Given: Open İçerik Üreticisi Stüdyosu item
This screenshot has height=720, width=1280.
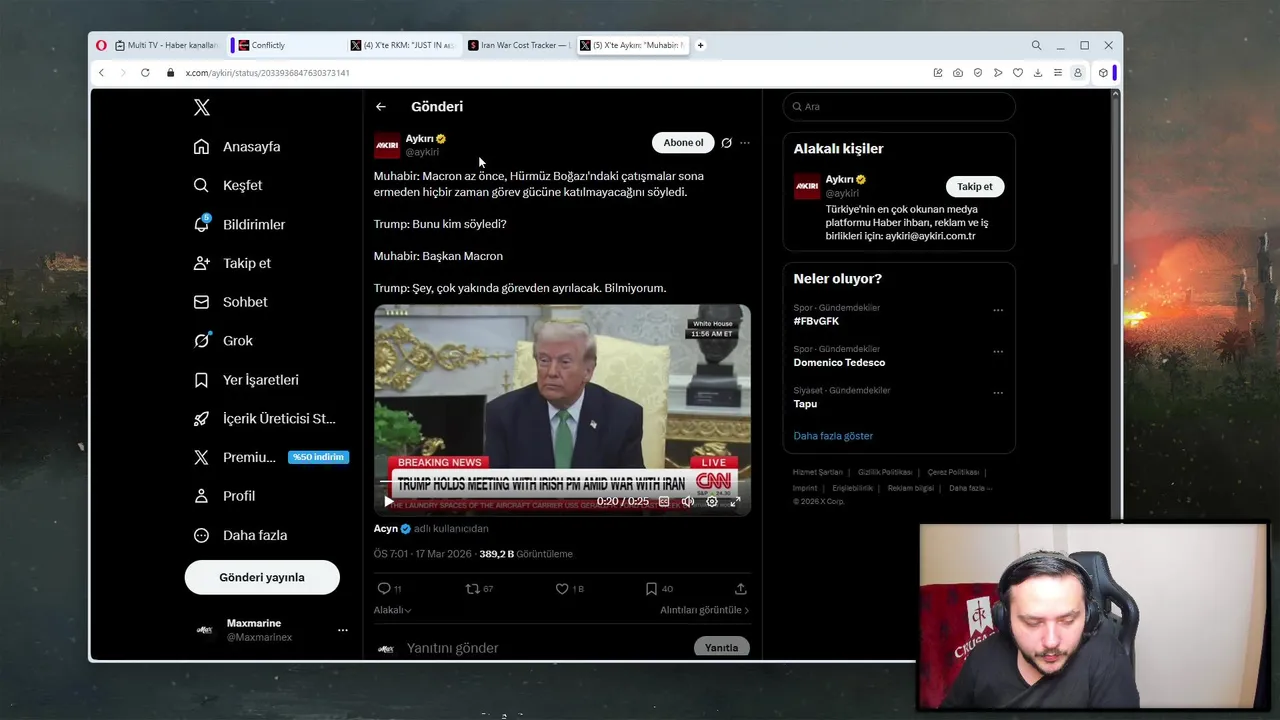Looking at the screenshot, I should (x=264, y=419).
